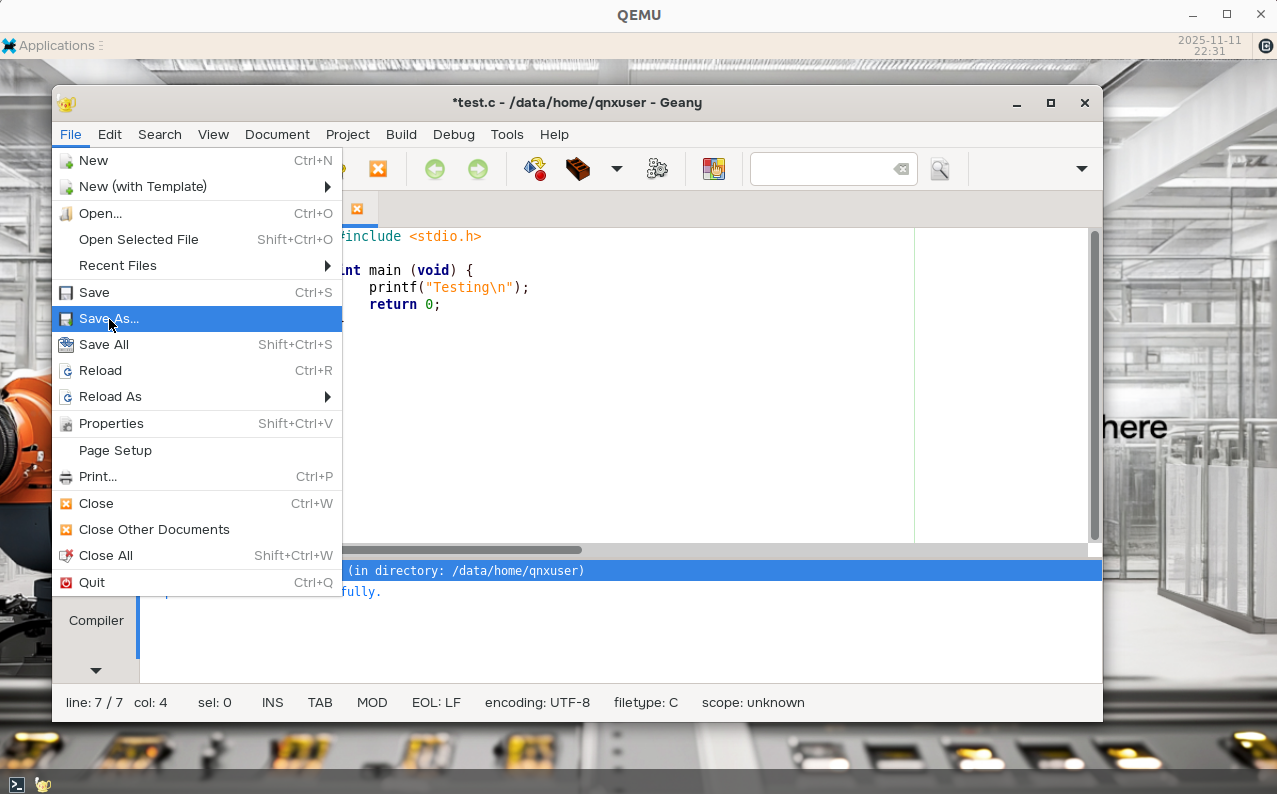1277x794 pixels.
Task: Click the Compile file toolbar icon
Action: [535, 169]
